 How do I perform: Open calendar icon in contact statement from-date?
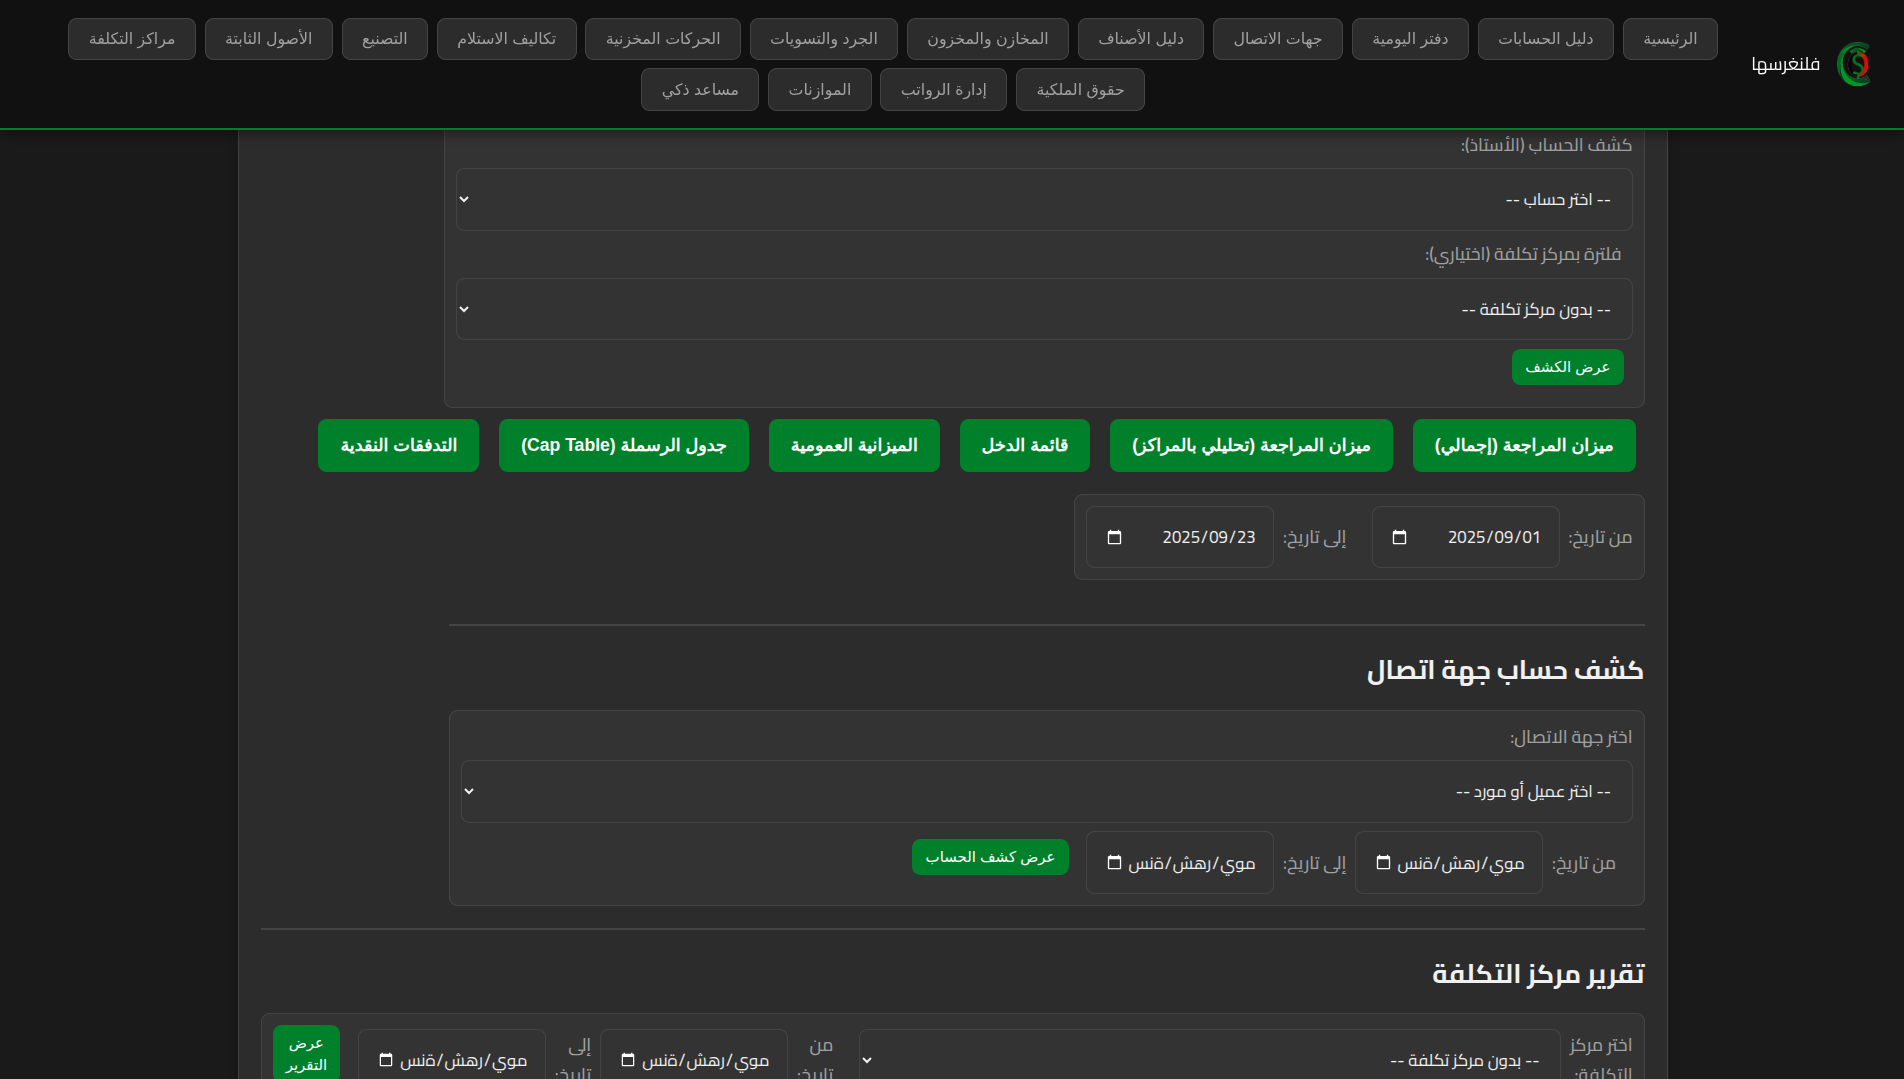pyautogui.click(x=1383, y=863)
